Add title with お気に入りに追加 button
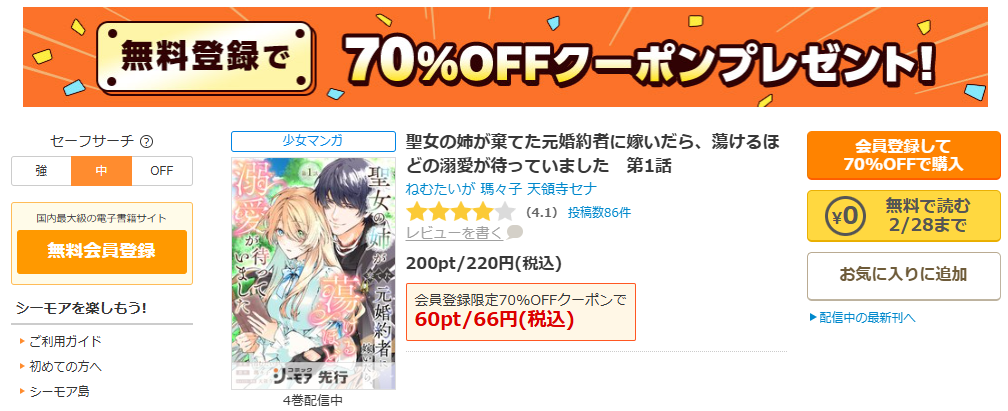The height and width of the screenshot is (411, 1008). pyautogui.click(x=904, y=276)
